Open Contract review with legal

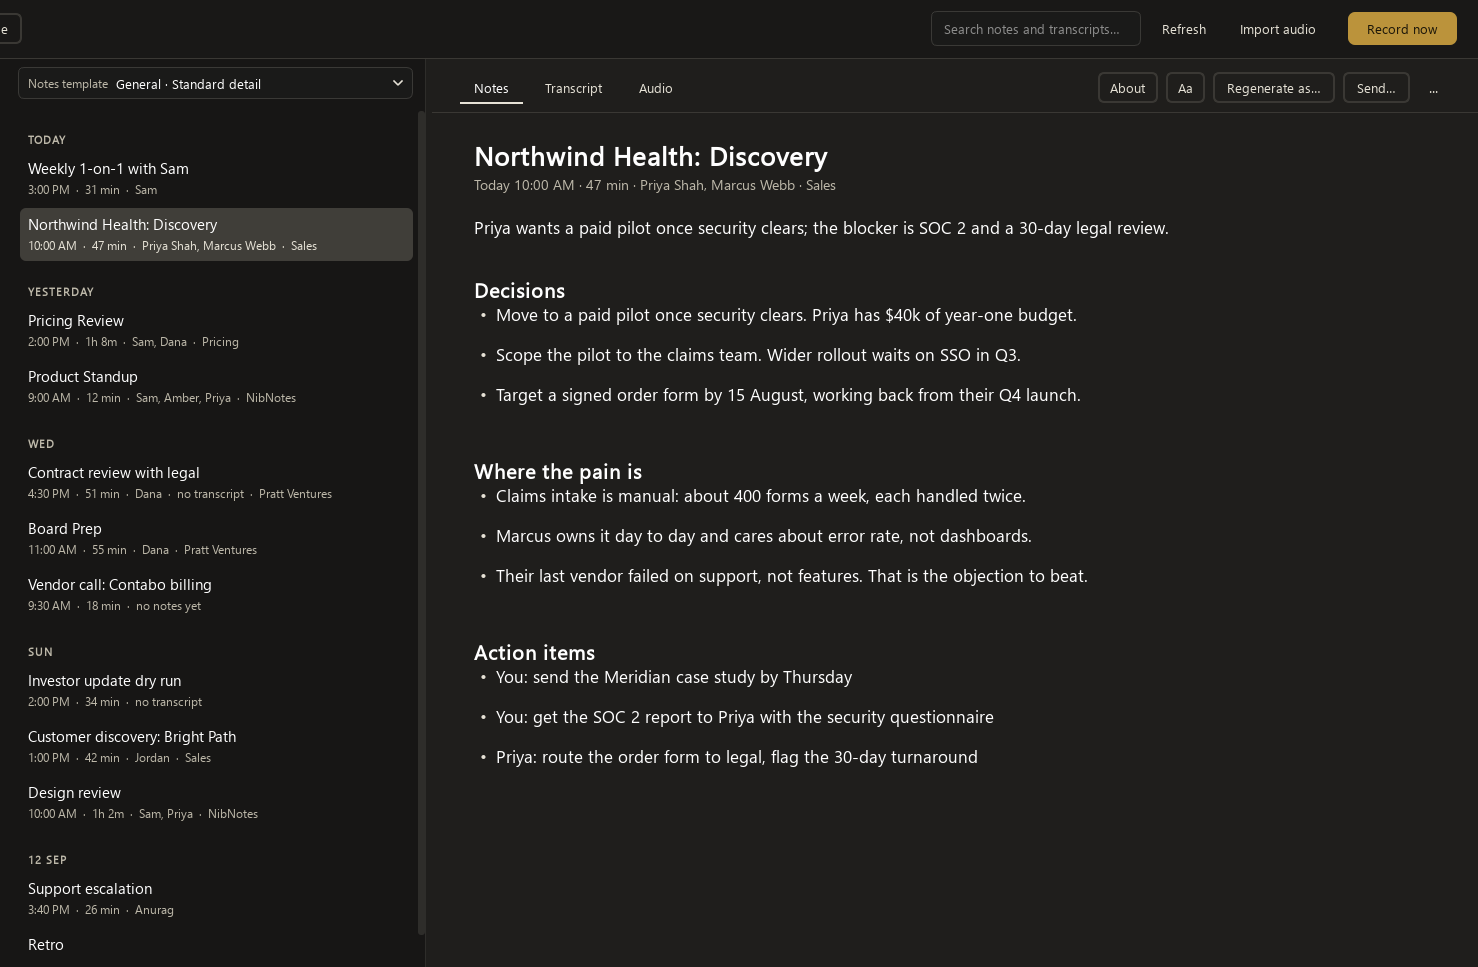coord(216,482)
